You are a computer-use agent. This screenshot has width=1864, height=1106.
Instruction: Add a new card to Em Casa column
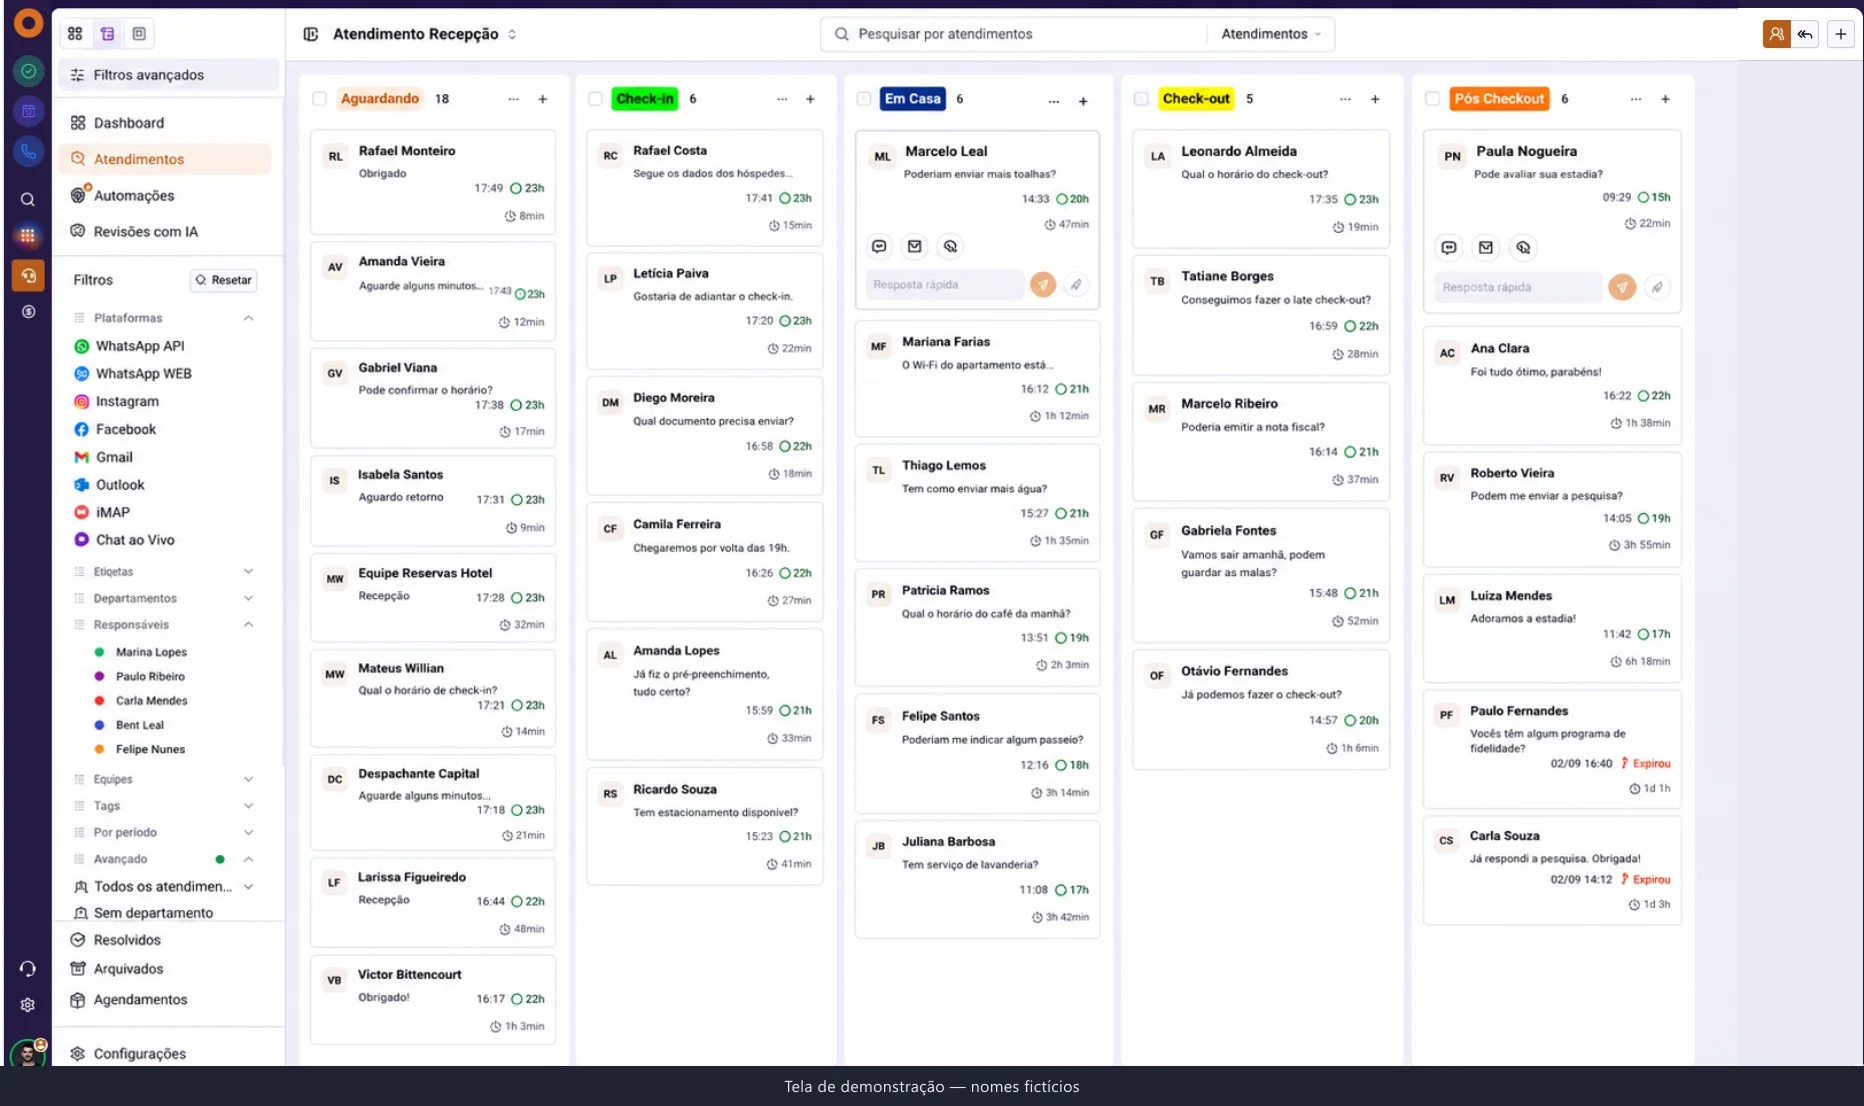(x=1083, y=101)
